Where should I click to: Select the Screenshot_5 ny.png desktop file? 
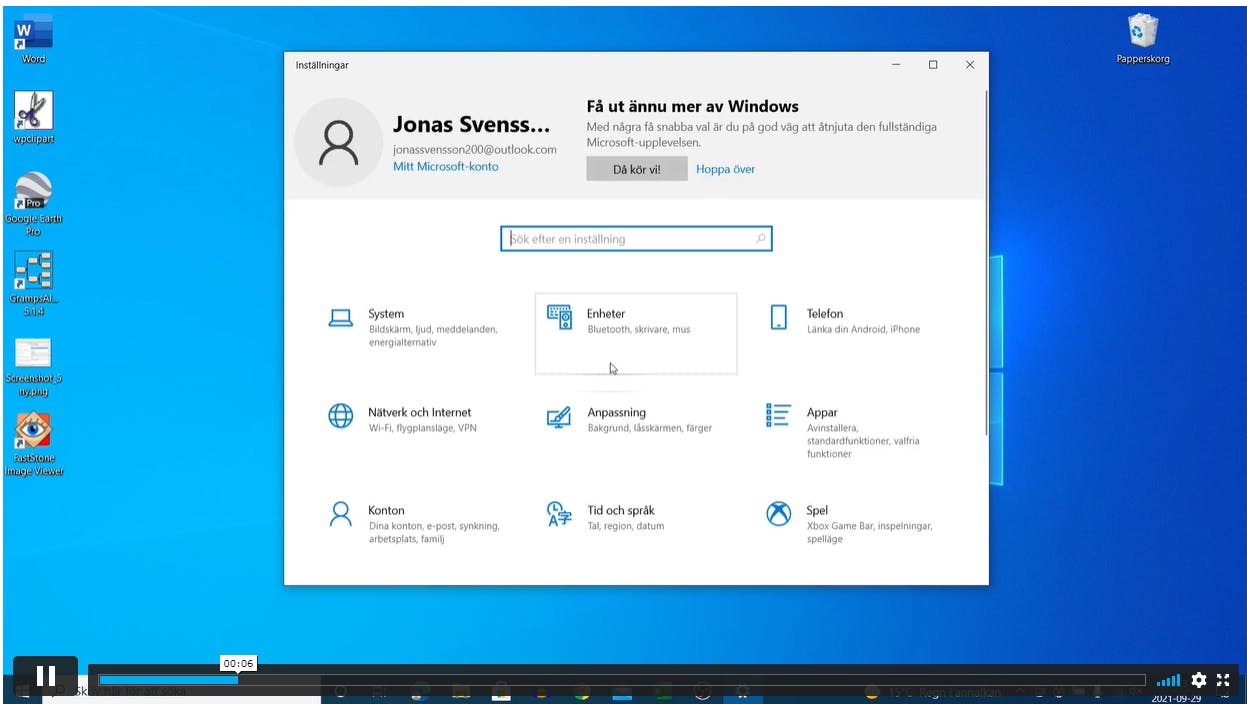tap(33, 367)
